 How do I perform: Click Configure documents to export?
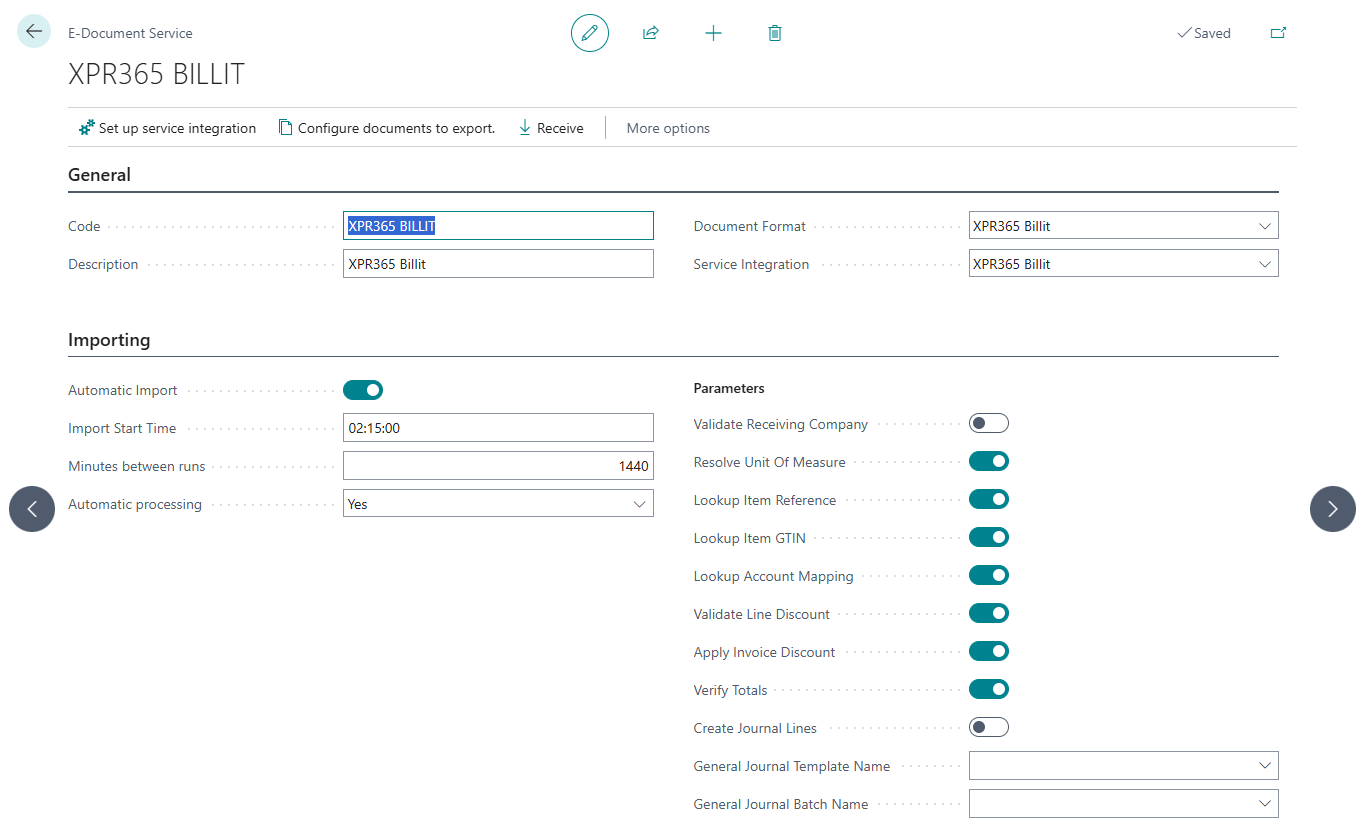[387, 128]
